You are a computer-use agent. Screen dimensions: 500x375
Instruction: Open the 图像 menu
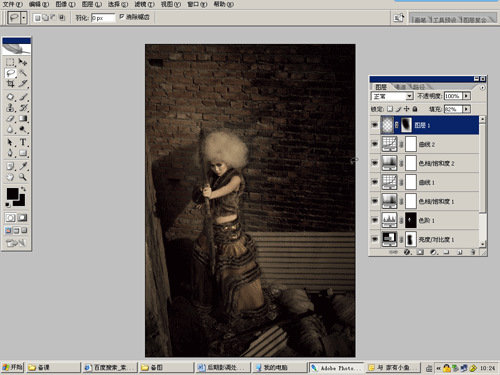tap(65, 4)
